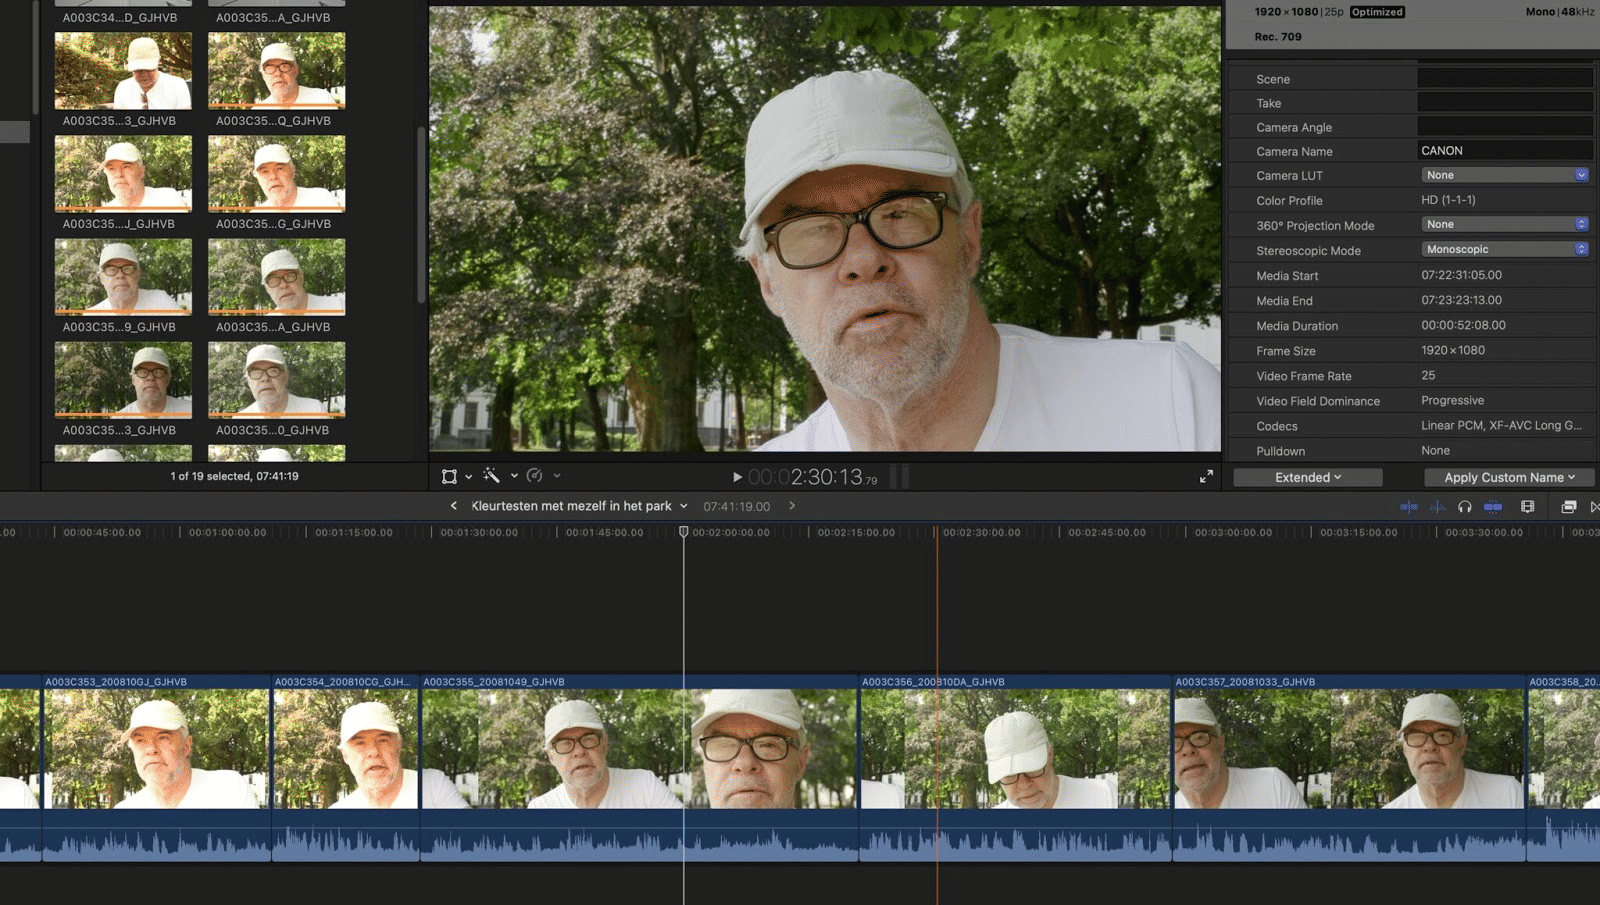Screen dimensions: 1600x905
Task: Click the Transform tool icon in viewer
Action: pyautogui.click(x=450, y=477)
